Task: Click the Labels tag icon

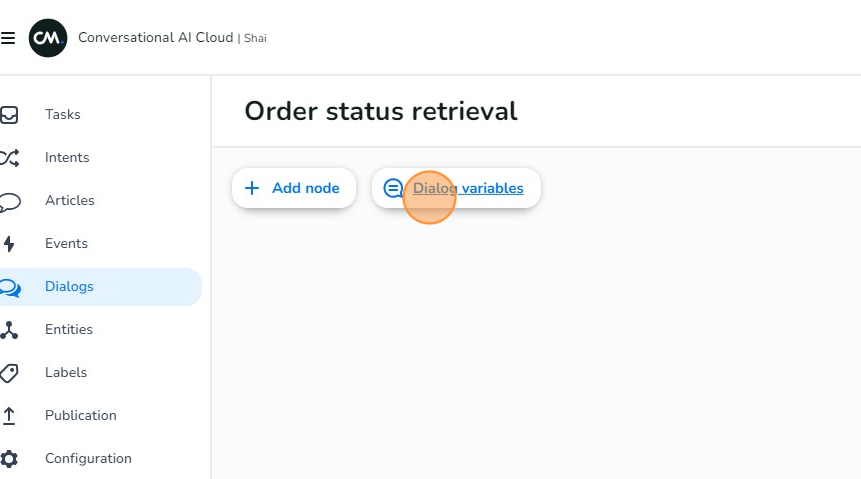Action: click(9, 373)
